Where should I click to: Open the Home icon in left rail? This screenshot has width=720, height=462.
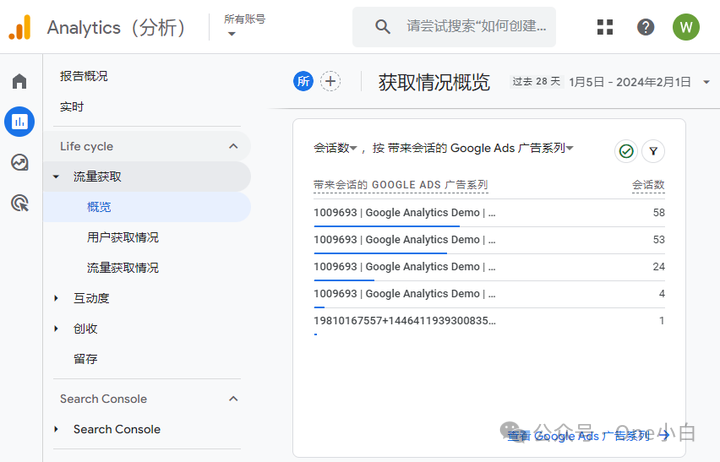tap(19, 81)
